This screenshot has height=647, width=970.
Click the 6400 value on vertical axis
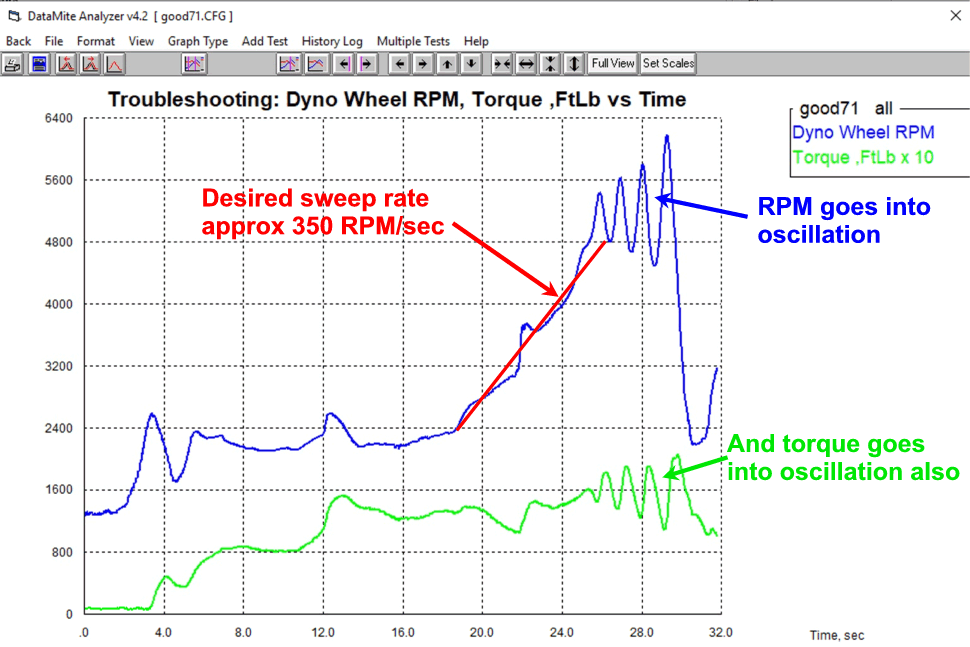tap(59, 118)
